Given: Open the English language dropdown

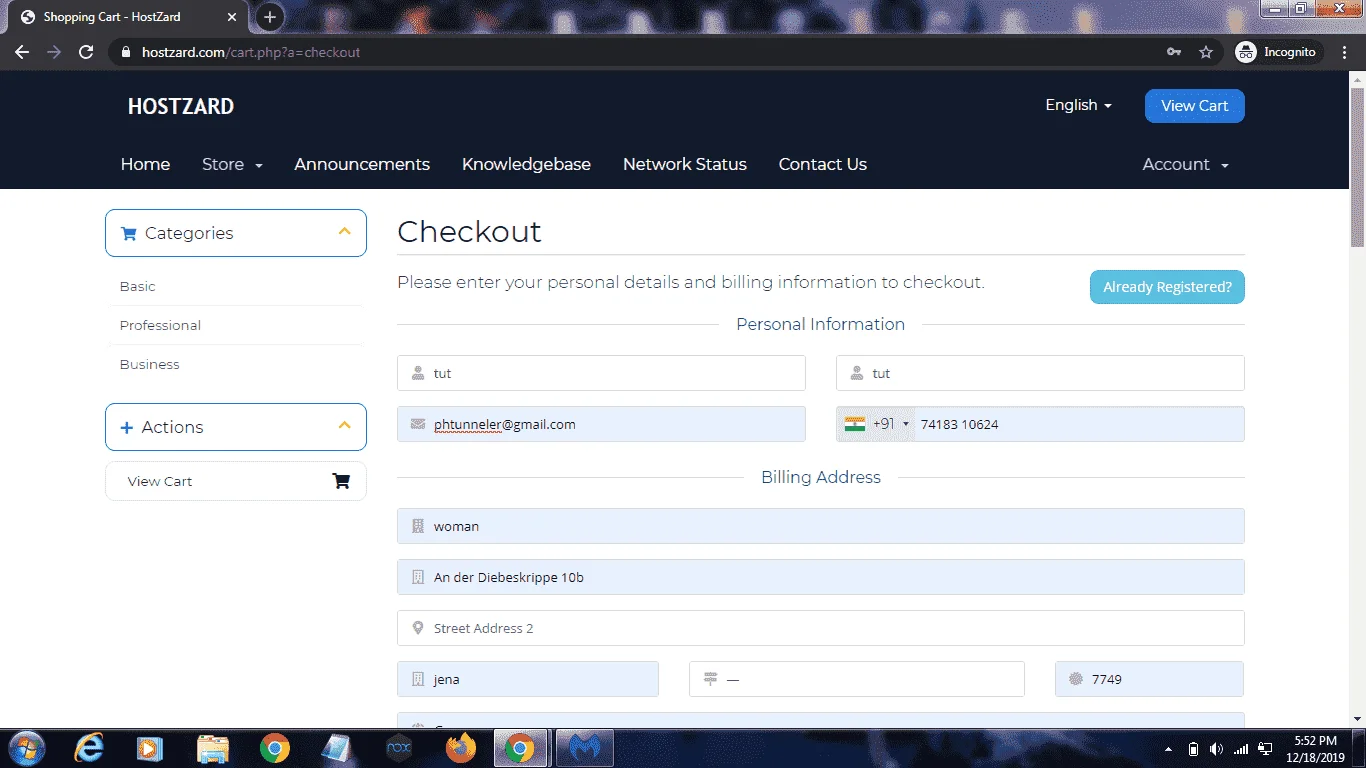Looking at the screenshot, I should 1078,105.
